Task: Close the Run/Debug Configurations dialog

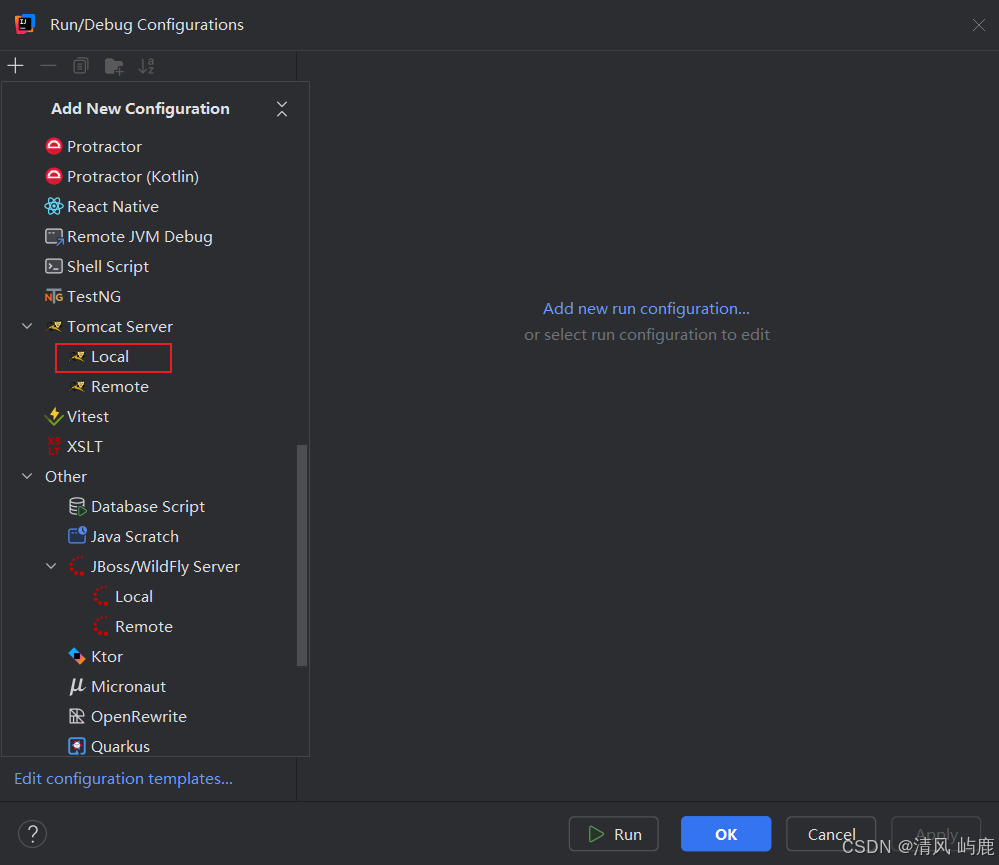Action: 979,25
